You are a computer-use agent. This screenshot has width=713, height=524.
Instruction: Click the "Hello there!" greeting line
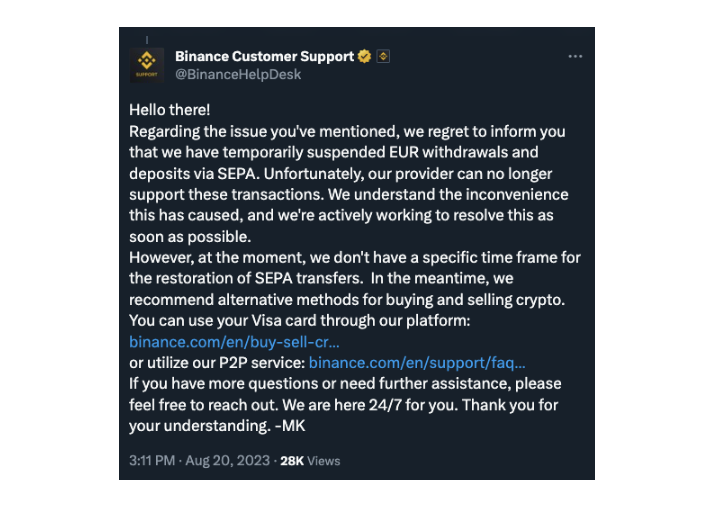click(170, 110)
